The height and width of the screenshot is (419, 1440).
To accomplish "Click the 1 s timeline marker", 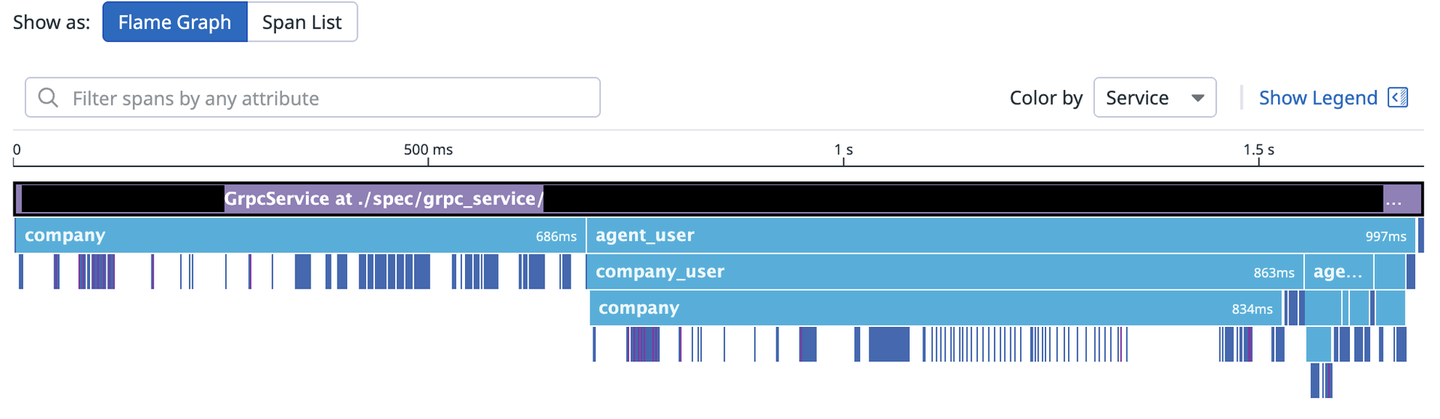I will pos(844,150).
